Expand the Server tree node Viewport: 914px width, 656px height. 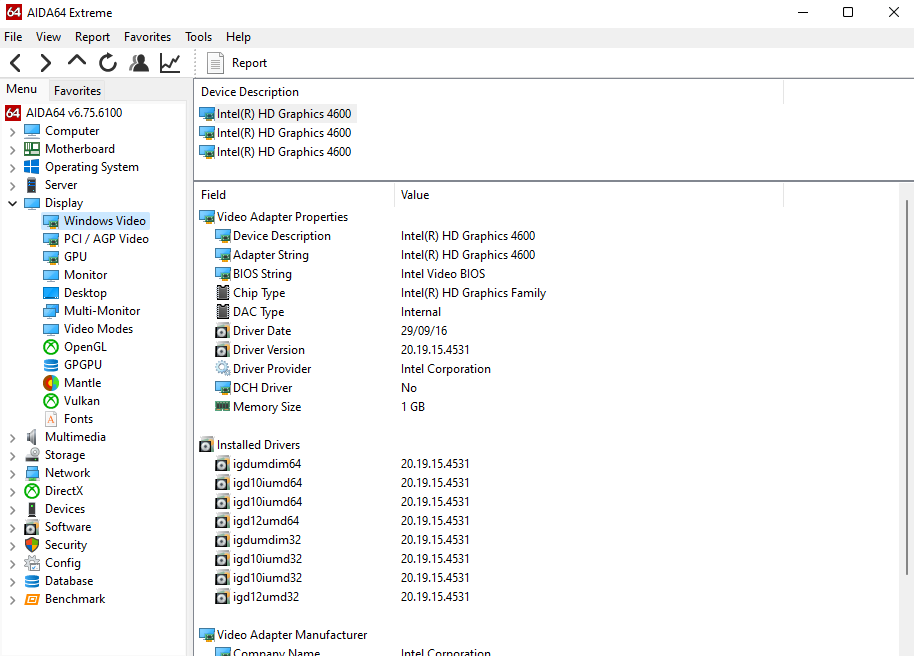[12, 186]
